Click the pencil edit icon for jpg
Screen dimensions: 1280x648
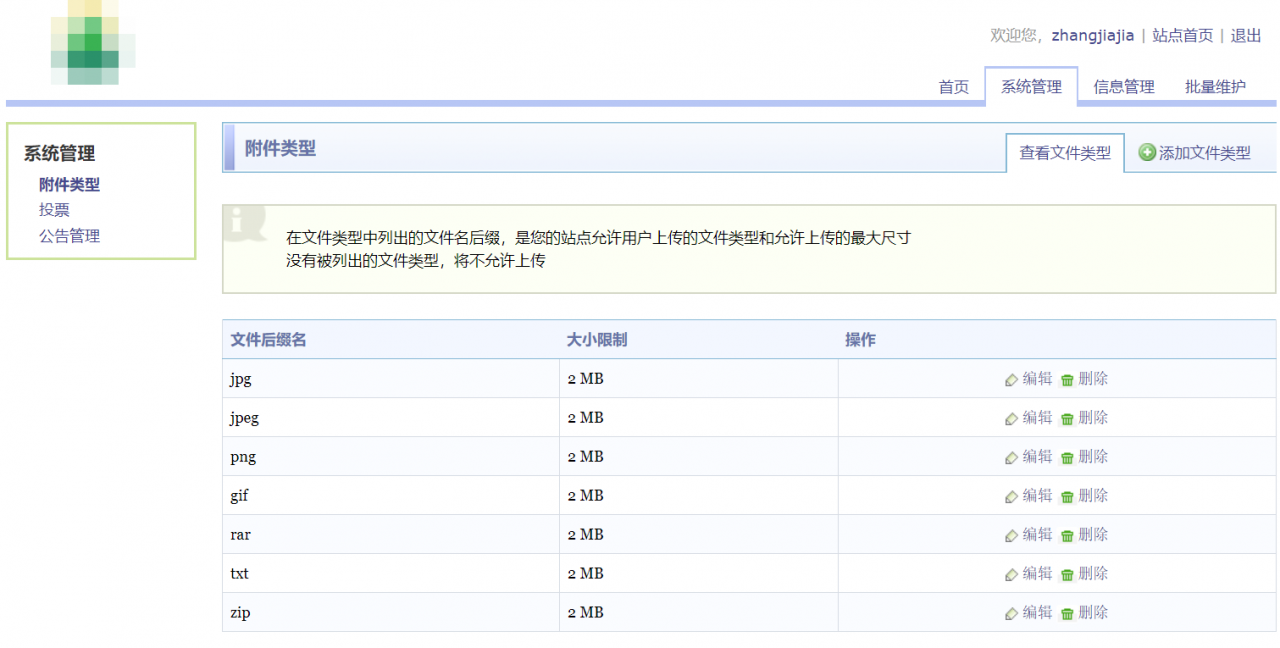point(1011,380)
